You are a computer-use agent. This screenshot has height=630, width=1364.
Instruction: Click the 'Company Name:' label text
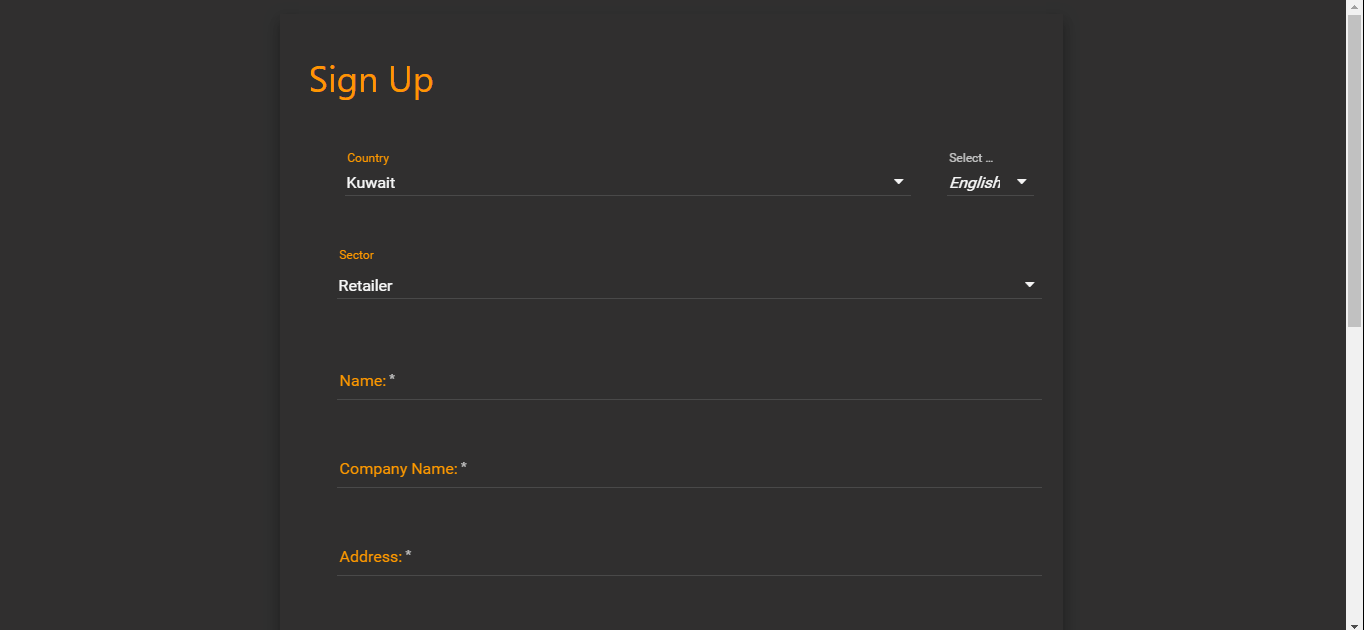(x=398, y=469)
